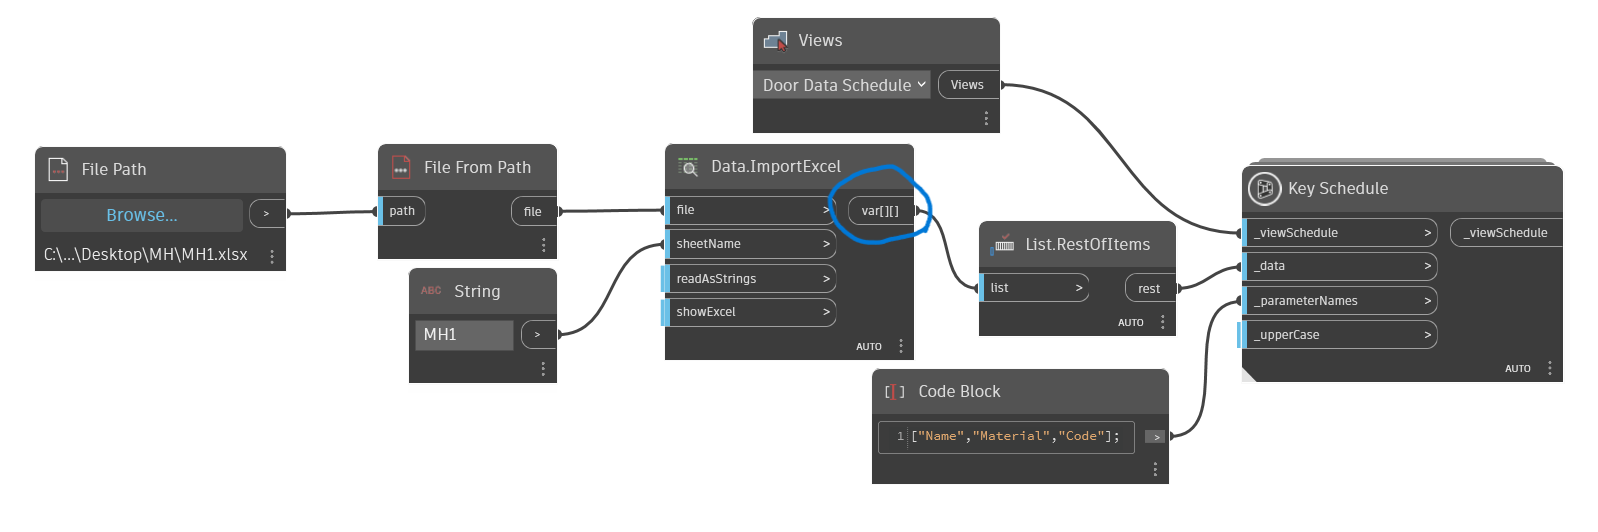Click the Views node icon

click(x=775, y=40)
